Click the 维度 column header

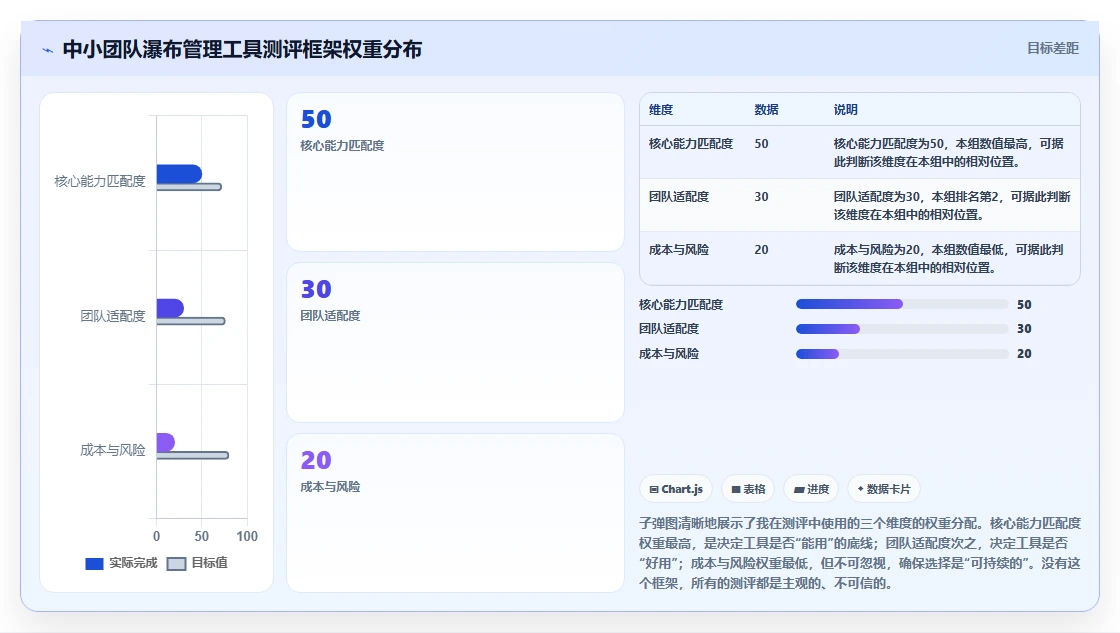click(x=661, y=110)
